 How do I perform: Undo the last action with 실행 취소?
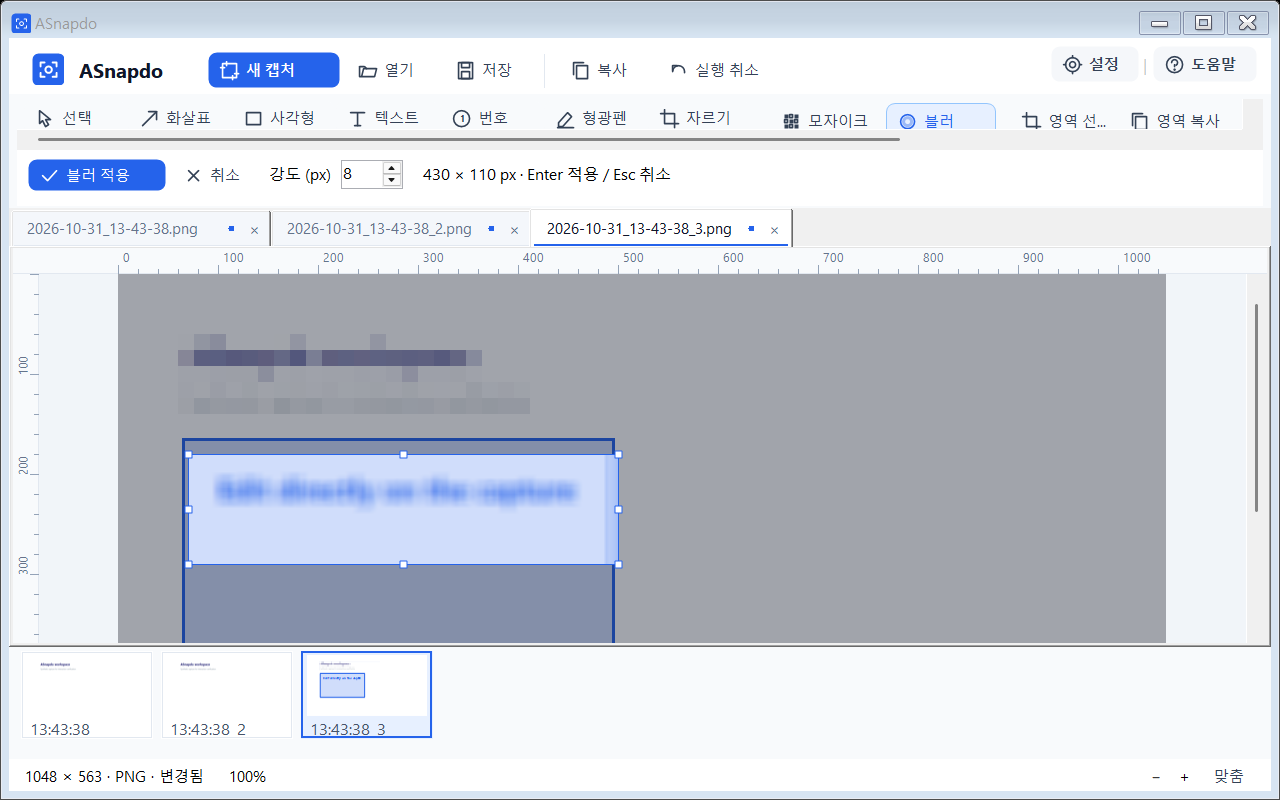[x=714, y=70]
